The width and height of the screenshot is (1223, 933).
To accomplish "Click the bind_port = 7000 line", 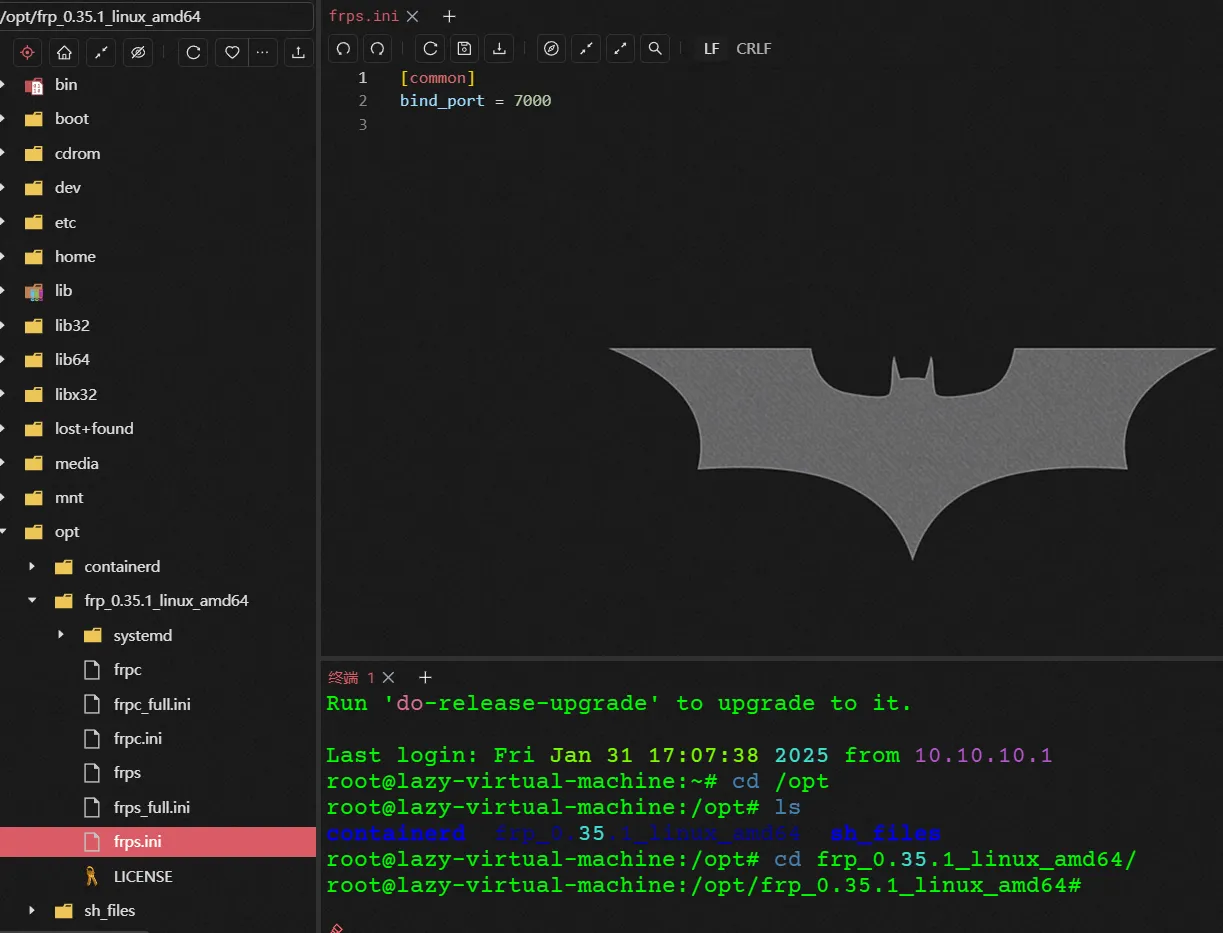I will tap(475, 101).
